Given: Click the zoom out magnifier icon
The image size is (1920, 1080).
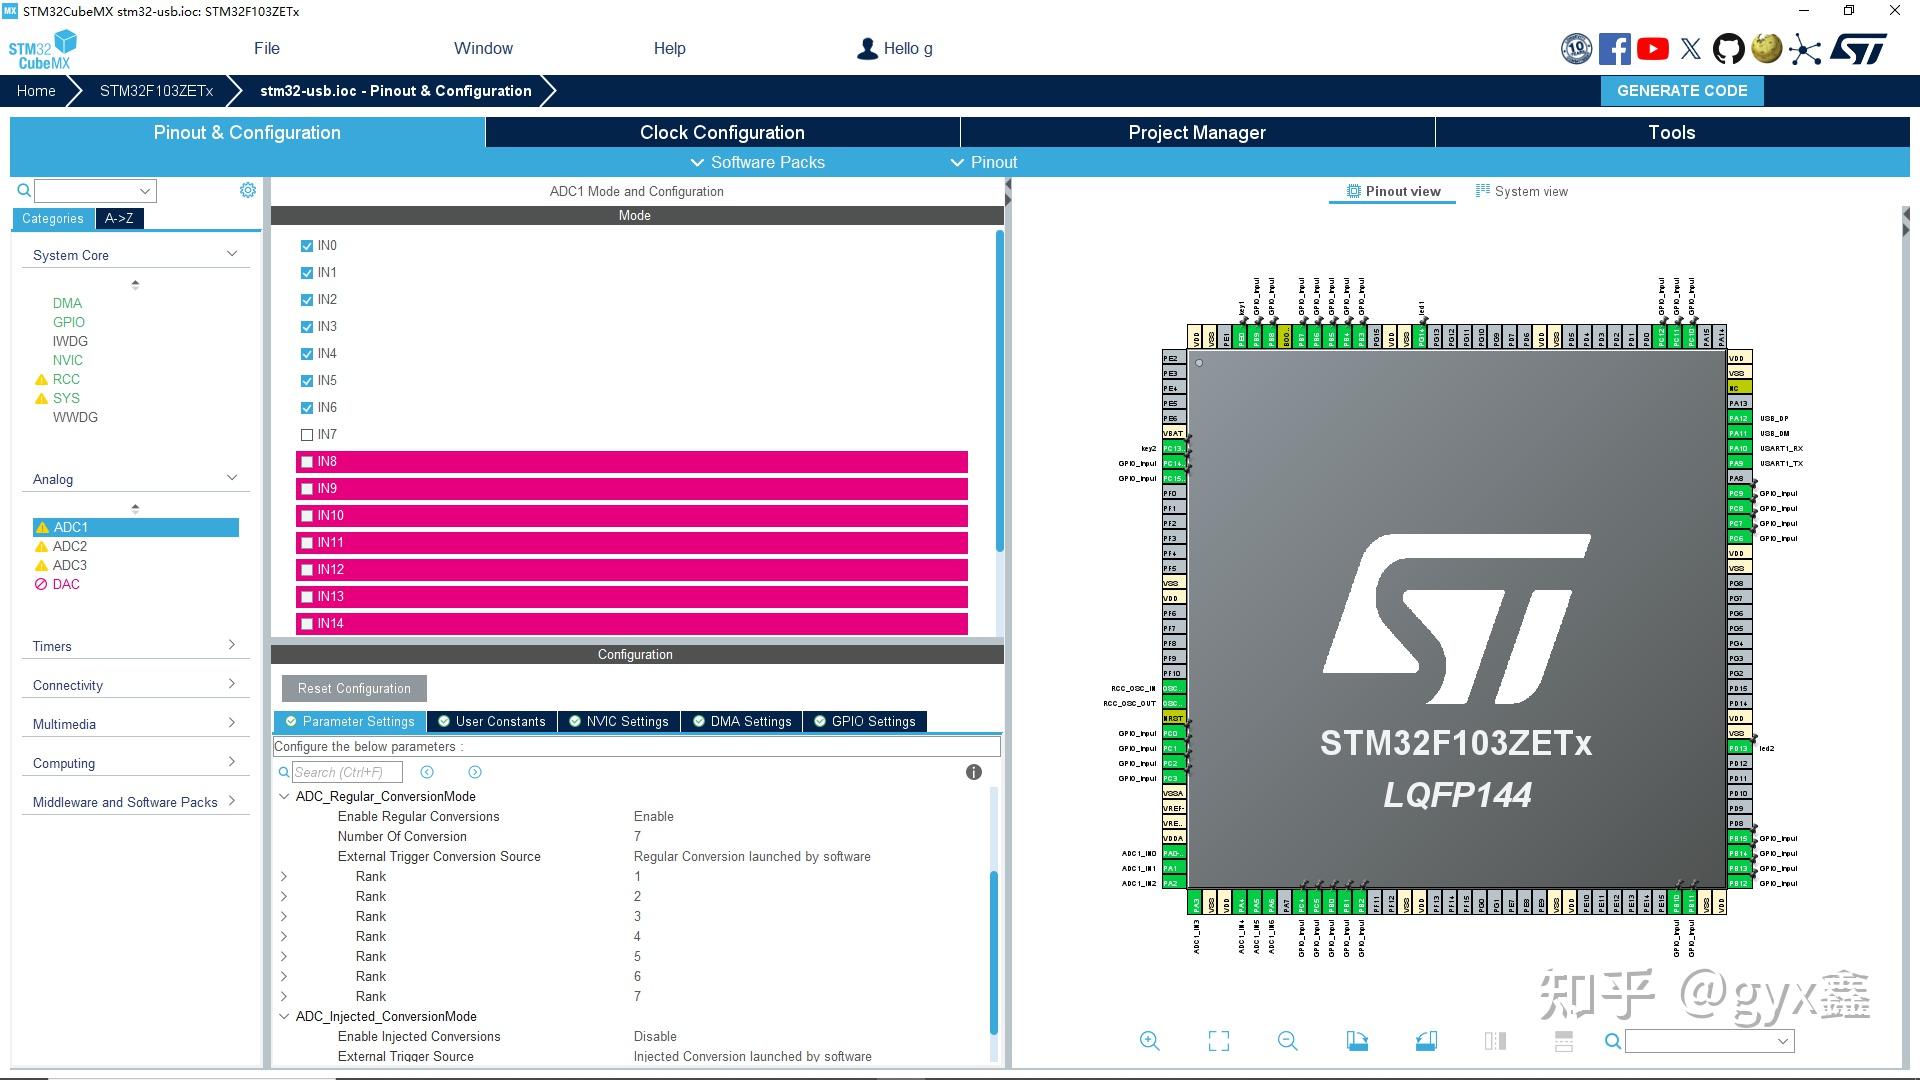Looking at the screenshot, I should (1287, 1041).
